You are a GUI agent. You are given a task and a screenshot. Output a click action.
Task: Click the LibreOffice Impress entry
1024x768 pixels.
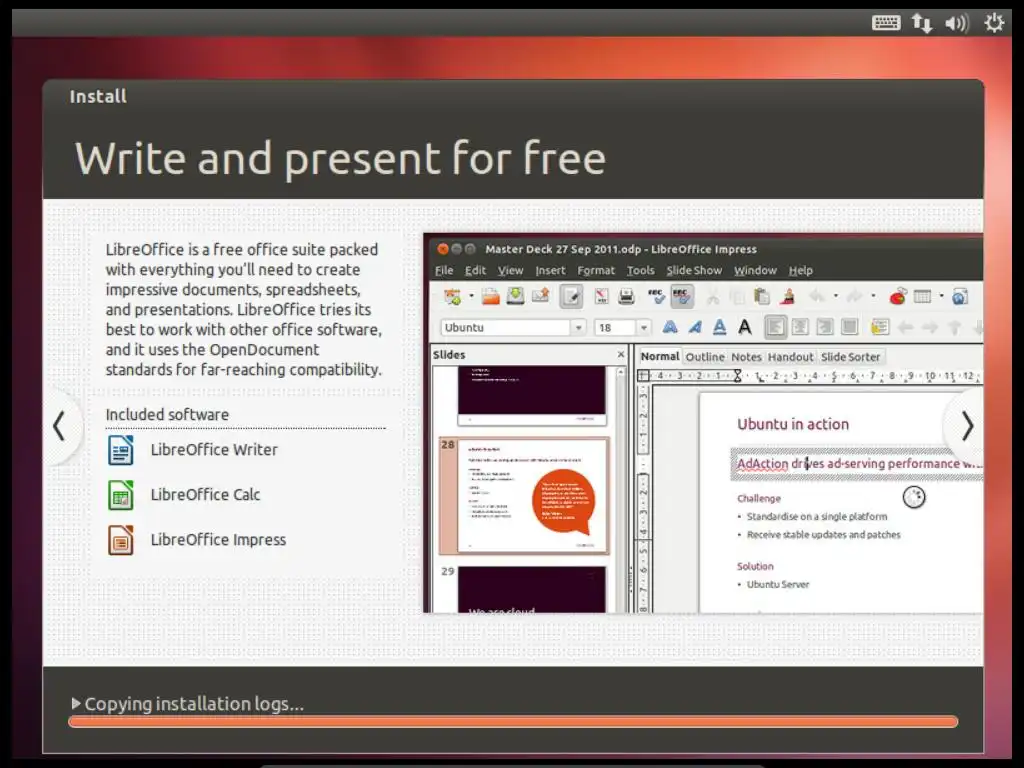(197, 540)
